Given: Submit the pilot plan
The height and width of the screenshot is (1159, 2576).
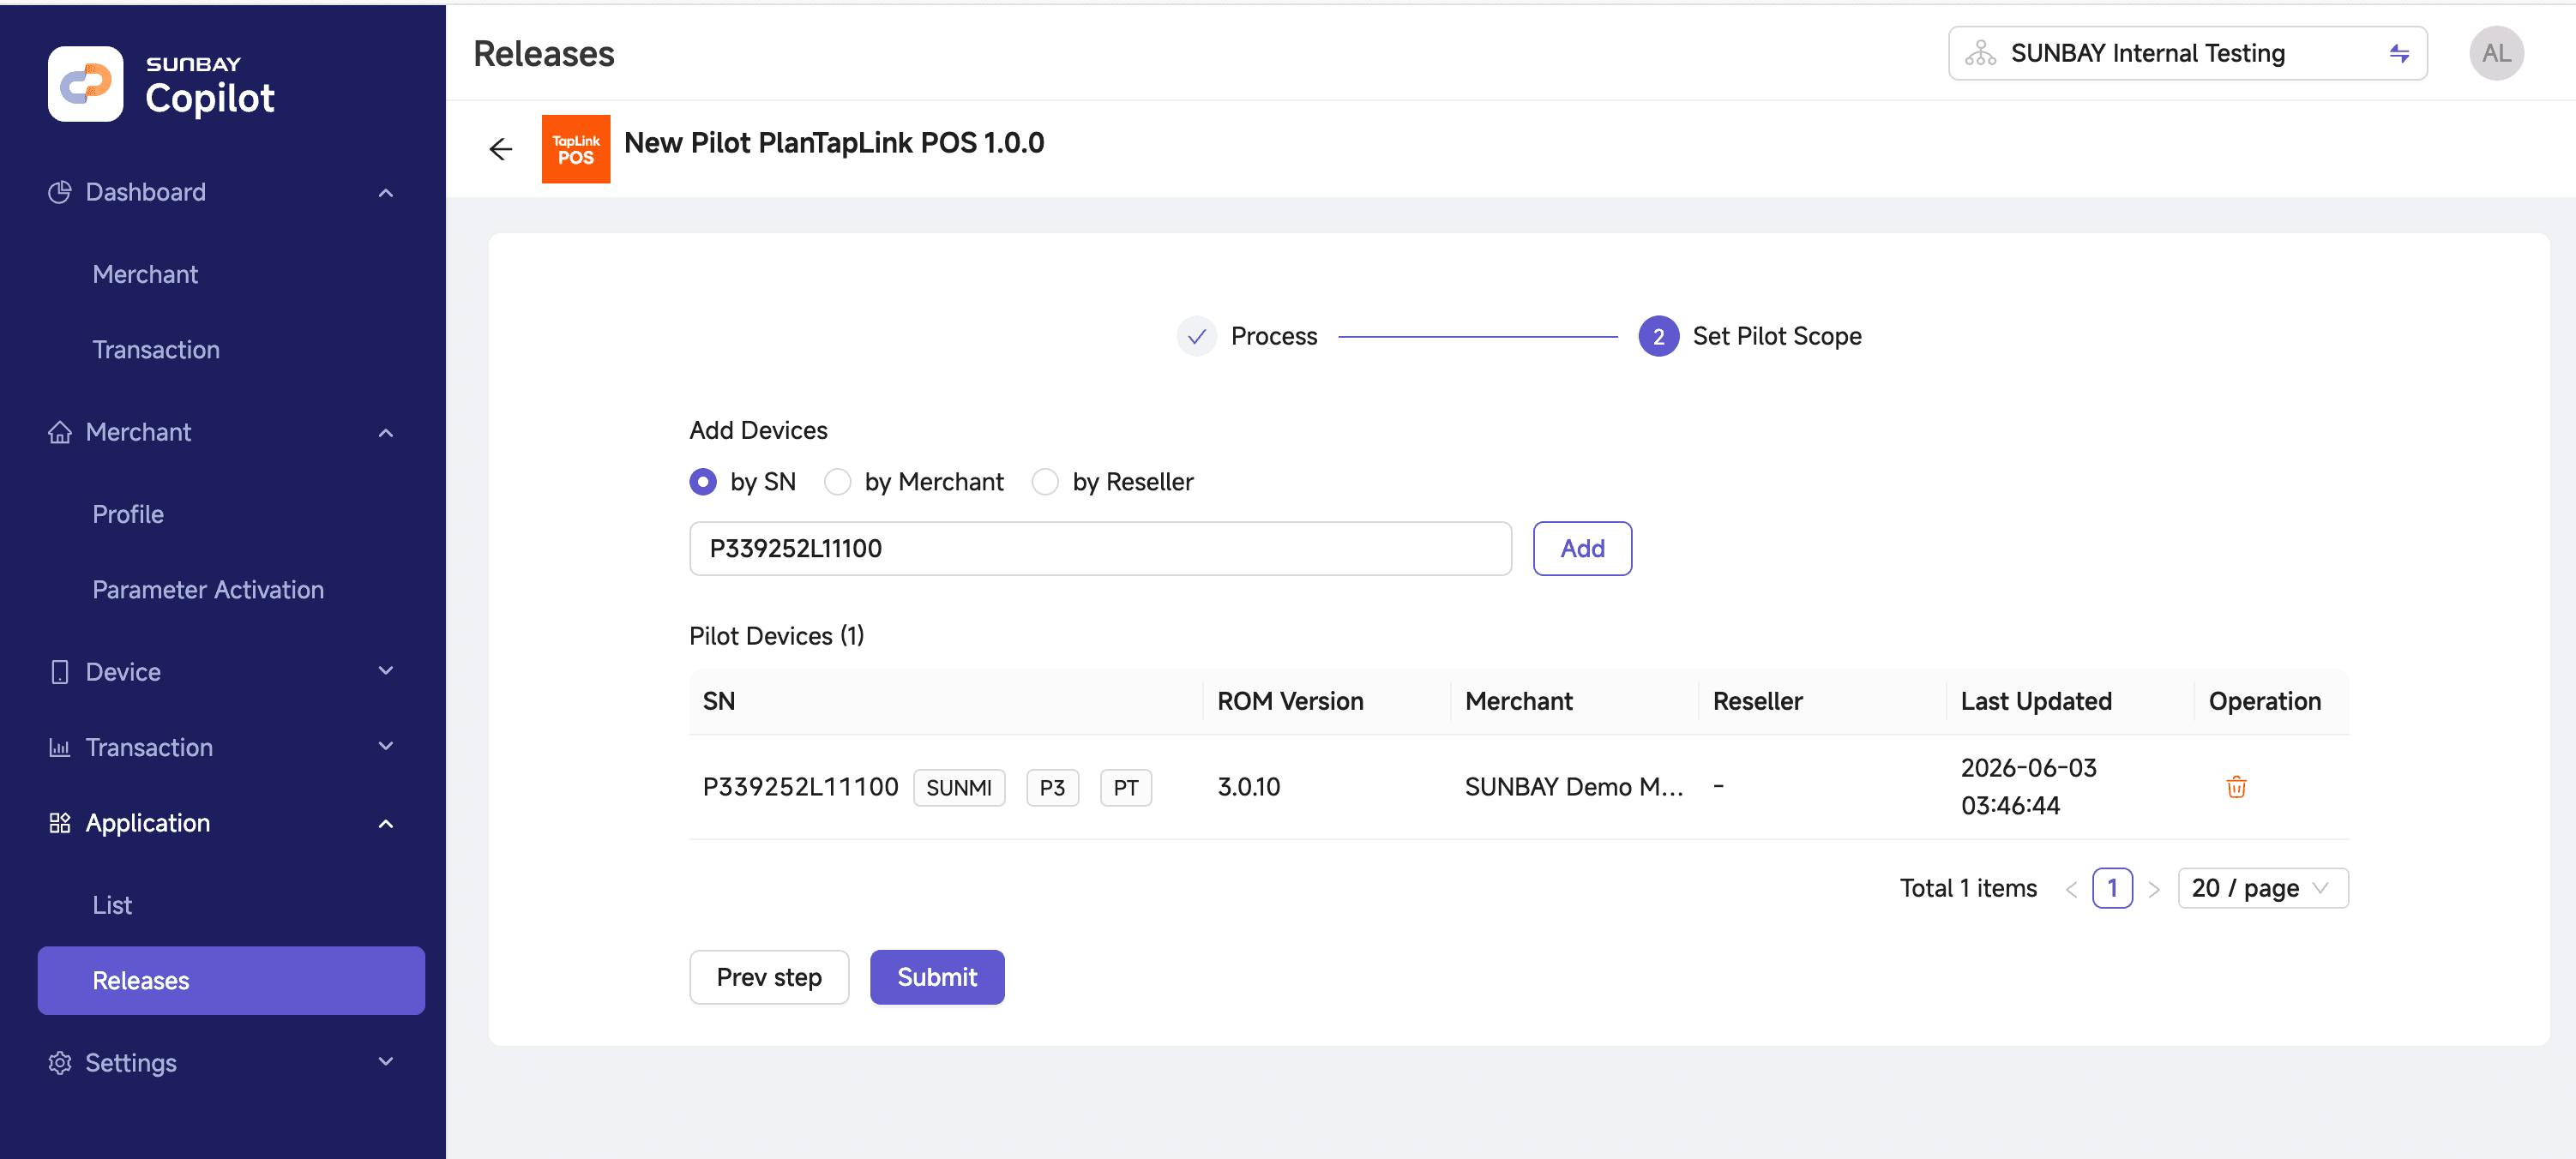Looking at the screenshot, I should point(937,977).
